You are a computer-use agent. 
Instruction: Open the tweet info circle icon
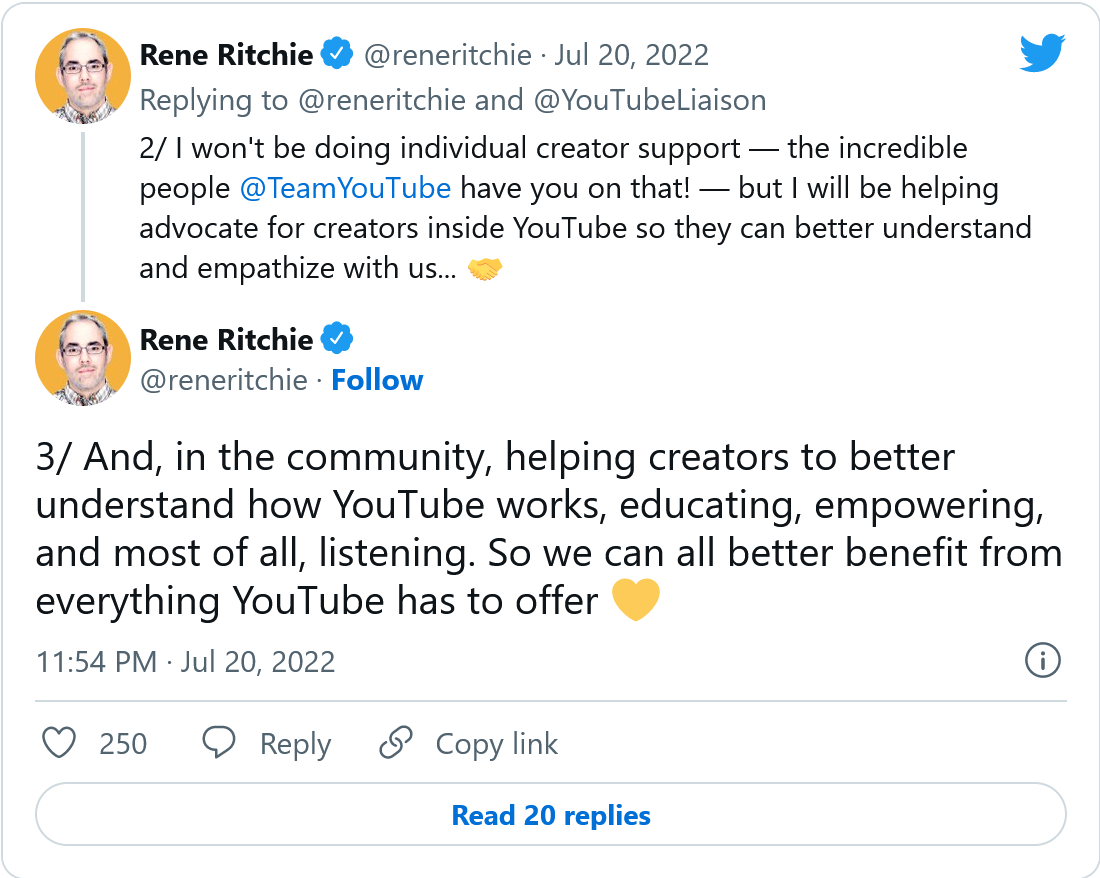tap(1043, 661)
